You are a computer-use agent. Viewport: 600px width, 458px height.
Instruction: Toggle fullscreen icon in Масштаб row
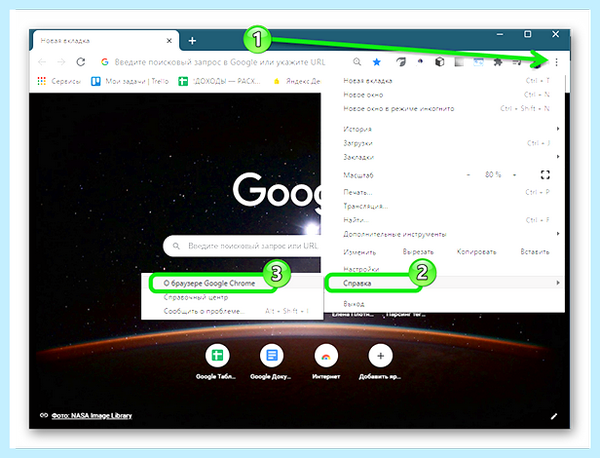pyautogui.click(x=545, y=175)
